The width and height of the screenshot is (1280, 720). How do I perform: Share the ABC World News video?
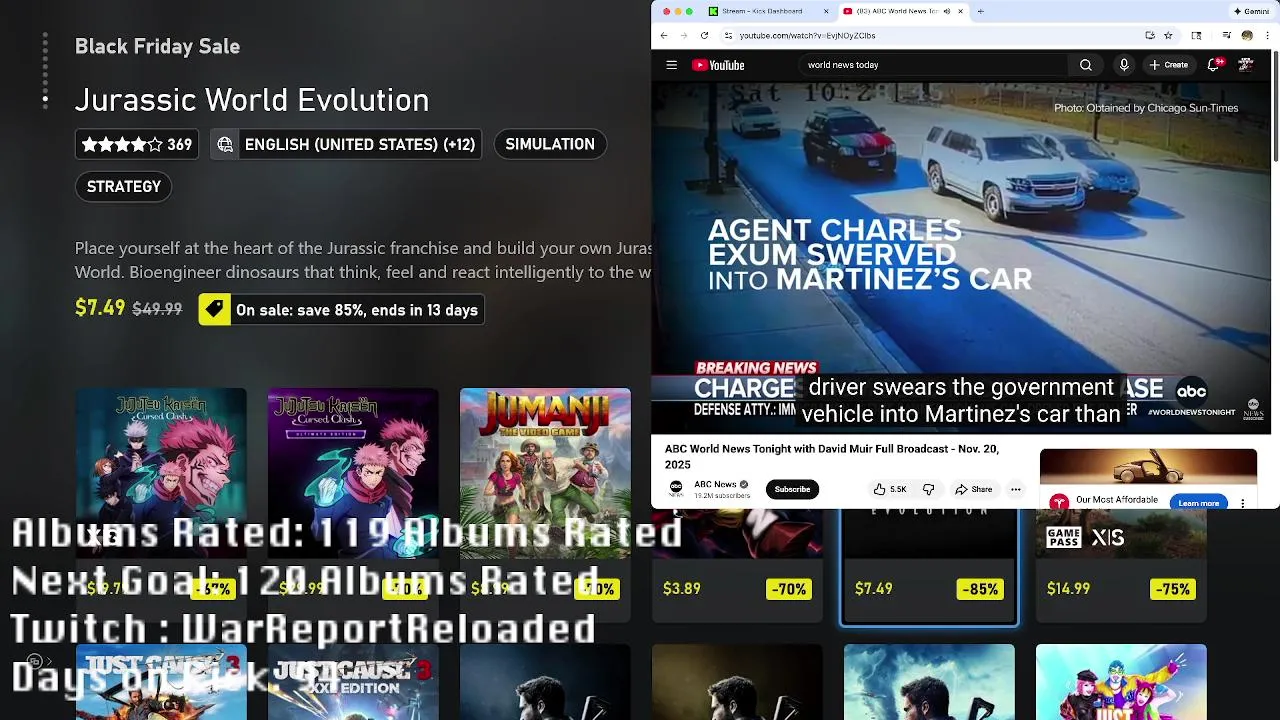[x=973, y=489]
